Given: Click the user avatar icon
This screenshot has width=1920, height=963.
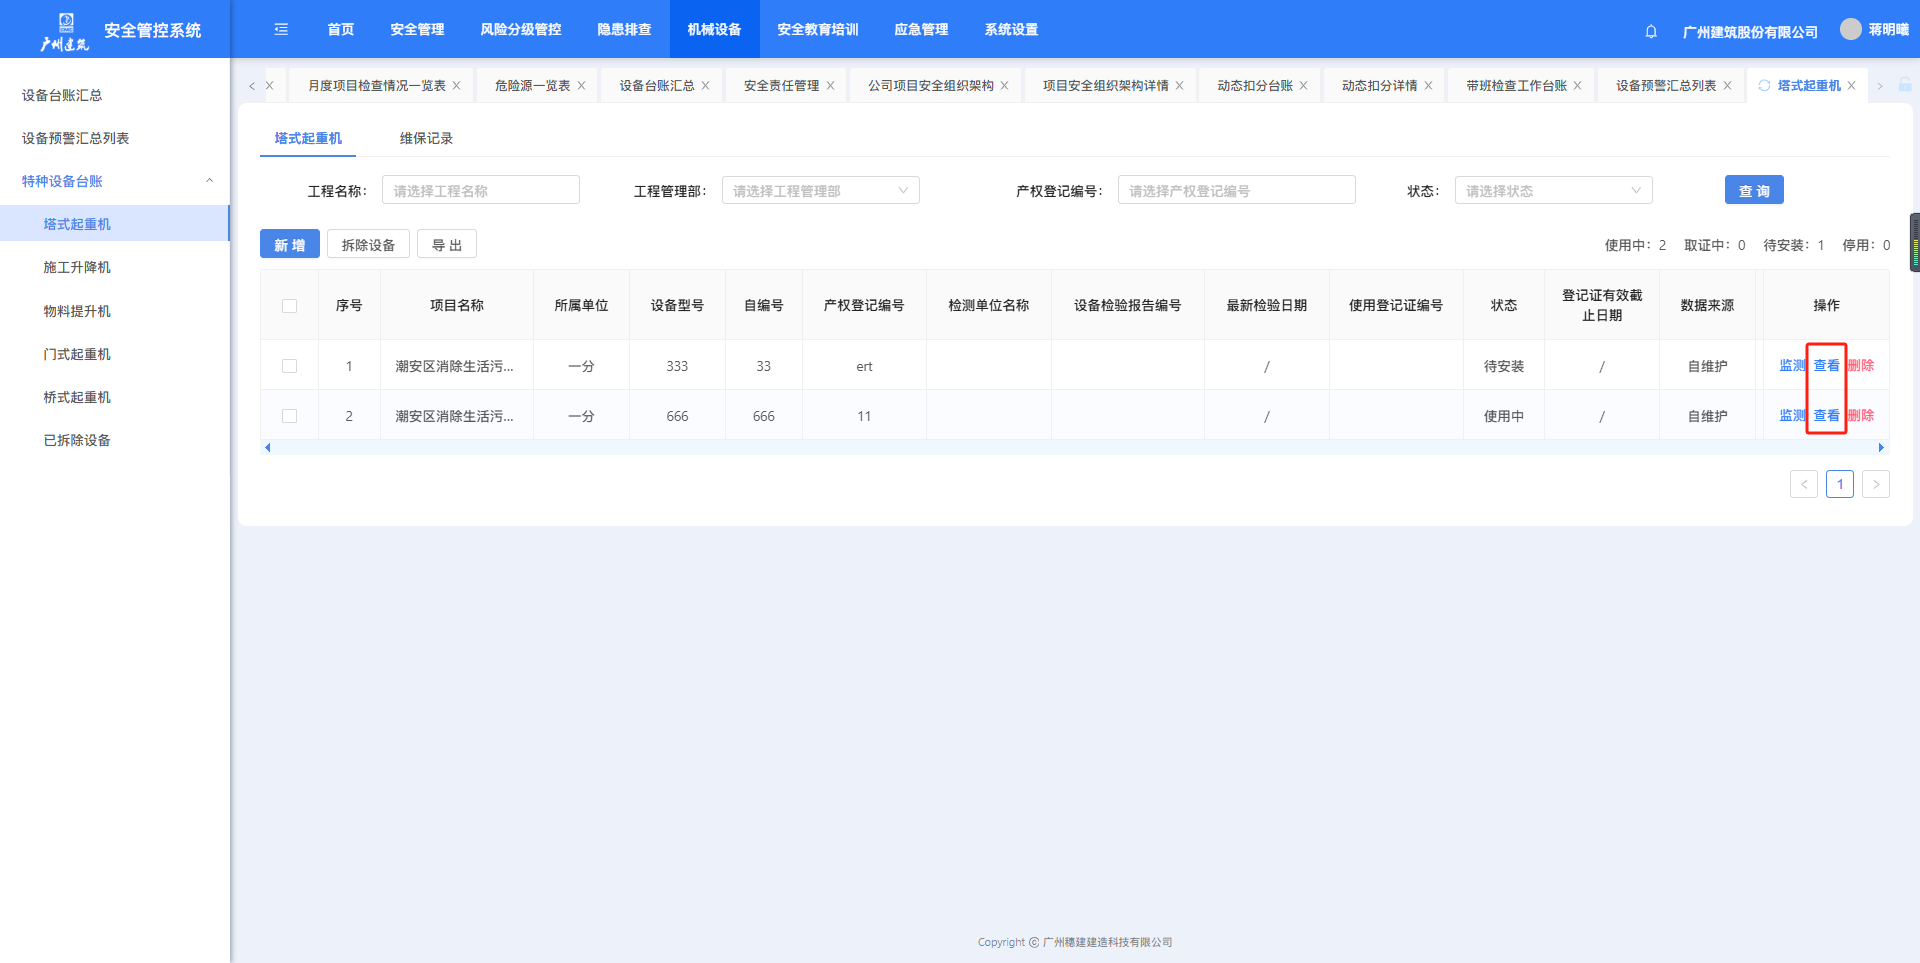Looking at the screenshot, I should pos(1851,29).
